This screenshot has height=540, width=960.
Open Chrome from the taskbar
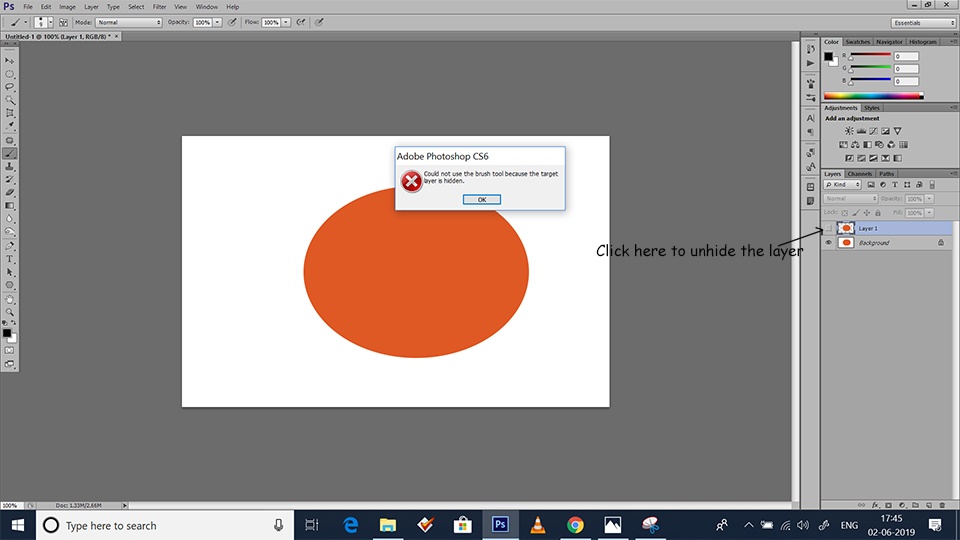(x=575, y=525)
